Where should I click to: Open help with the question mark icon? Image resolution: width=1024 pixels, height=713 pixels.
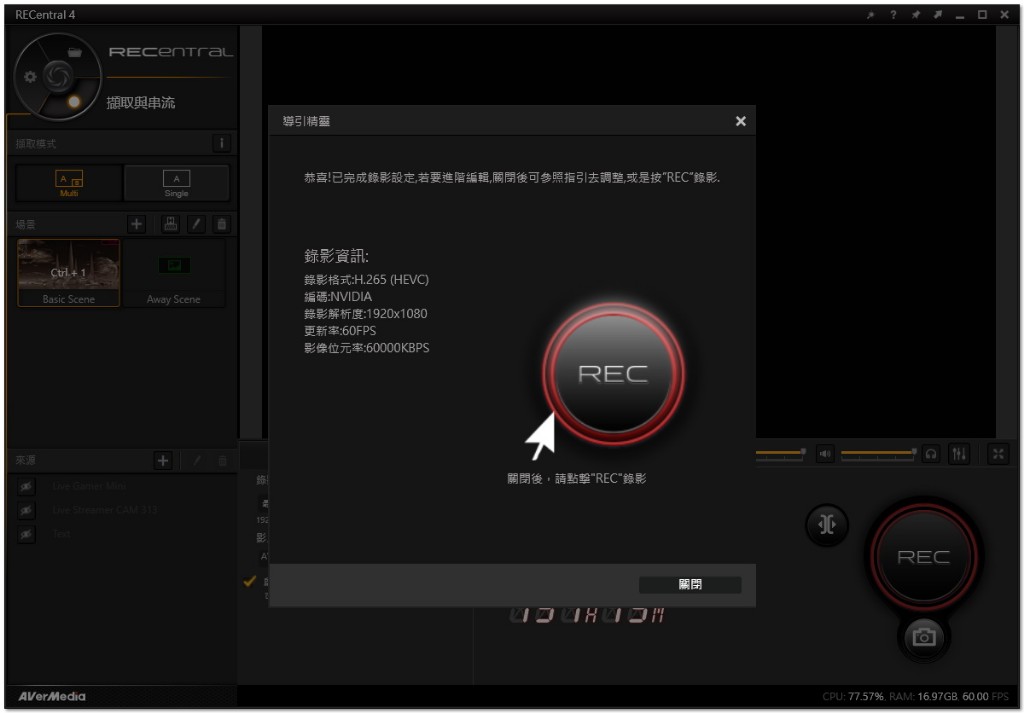893,14
